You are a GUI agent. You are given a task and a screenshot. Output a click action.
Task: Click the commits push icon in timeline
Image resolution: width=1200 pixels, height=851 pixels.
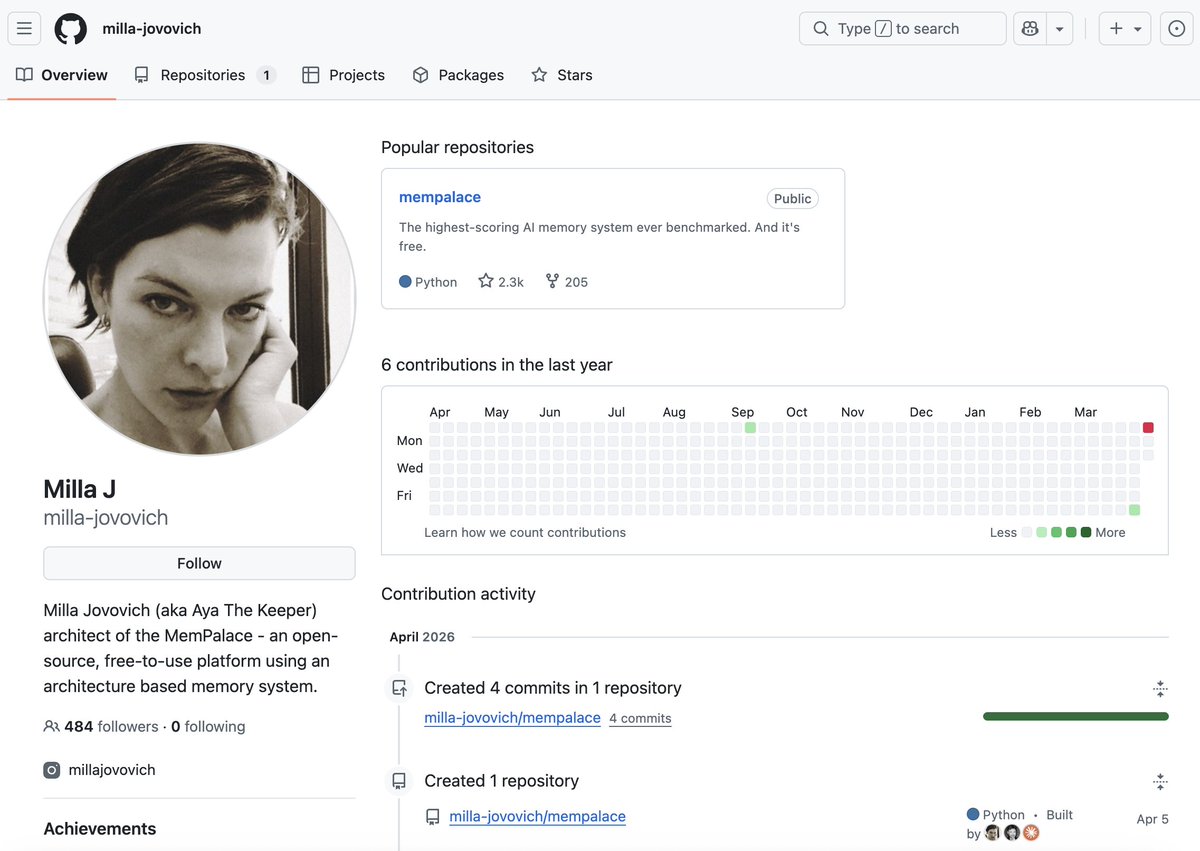point(399,688)
